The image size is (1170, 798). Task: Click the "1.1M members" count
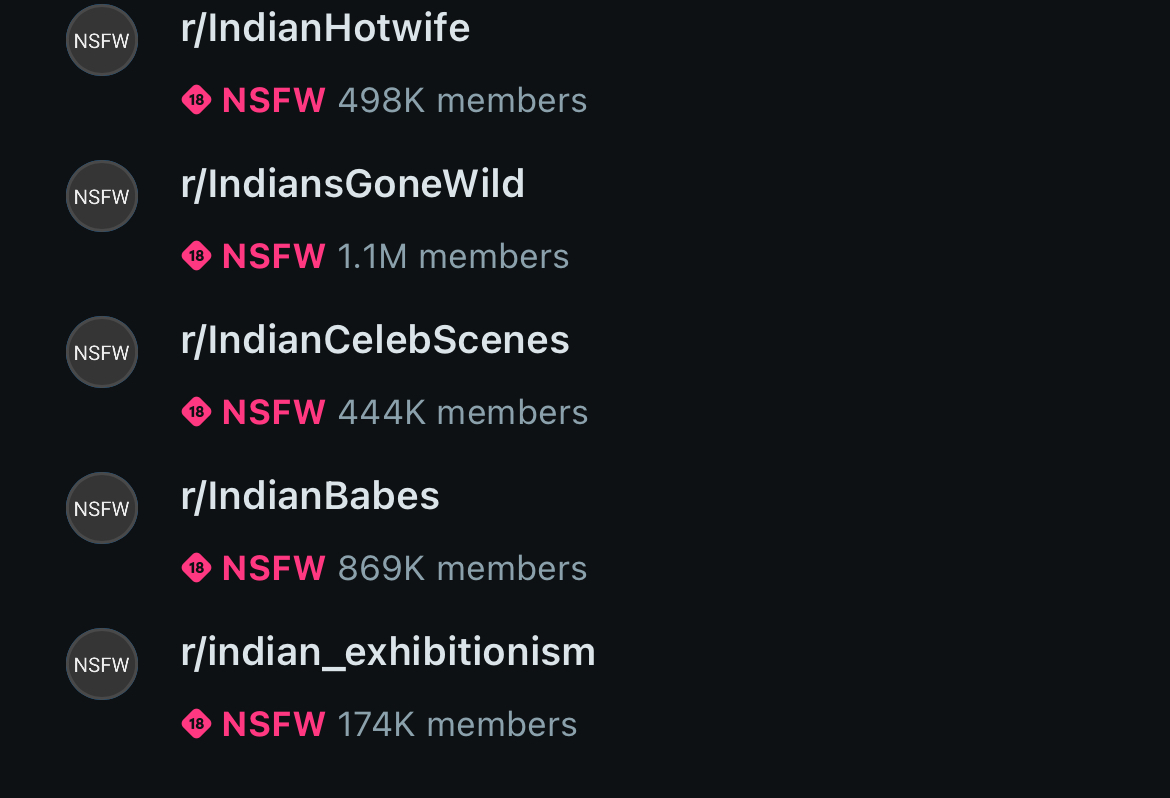pos(453,256)
